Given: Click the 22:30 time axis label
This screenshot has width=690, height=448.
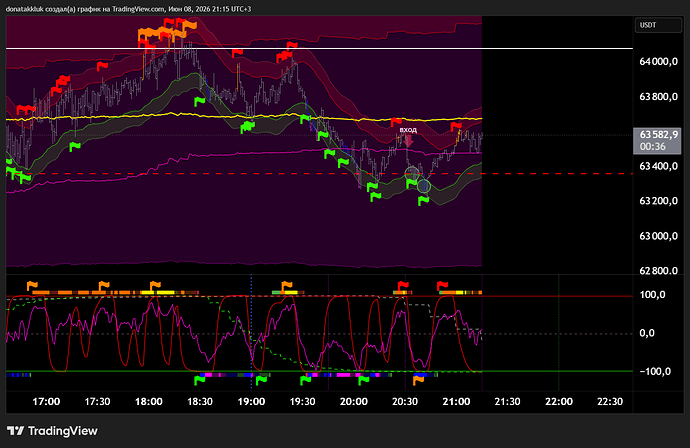Looking at the screenshot, I should point(610,401).
